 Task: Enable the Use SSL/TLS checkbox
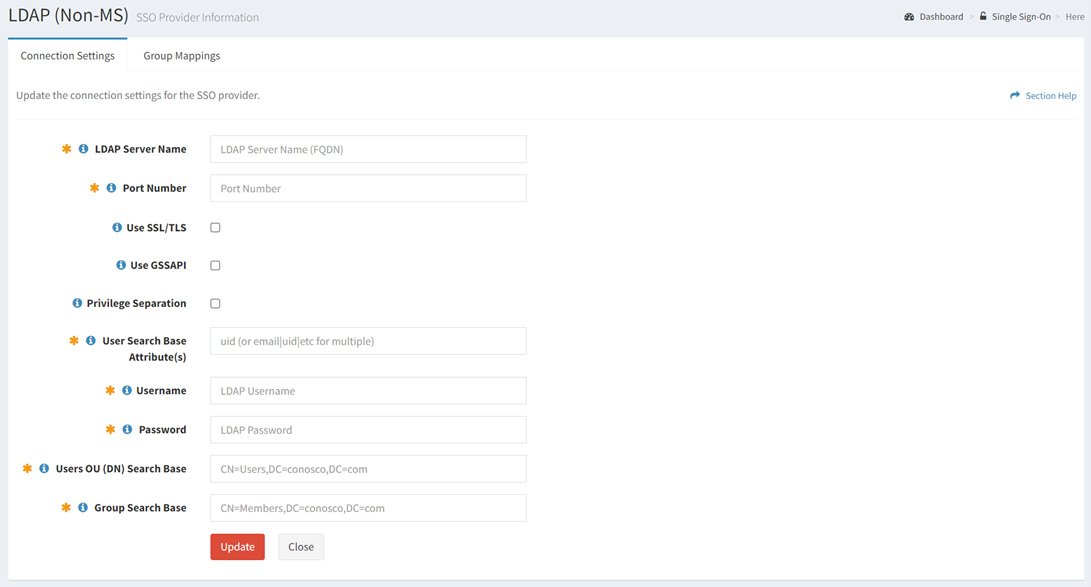click(215, 227)
